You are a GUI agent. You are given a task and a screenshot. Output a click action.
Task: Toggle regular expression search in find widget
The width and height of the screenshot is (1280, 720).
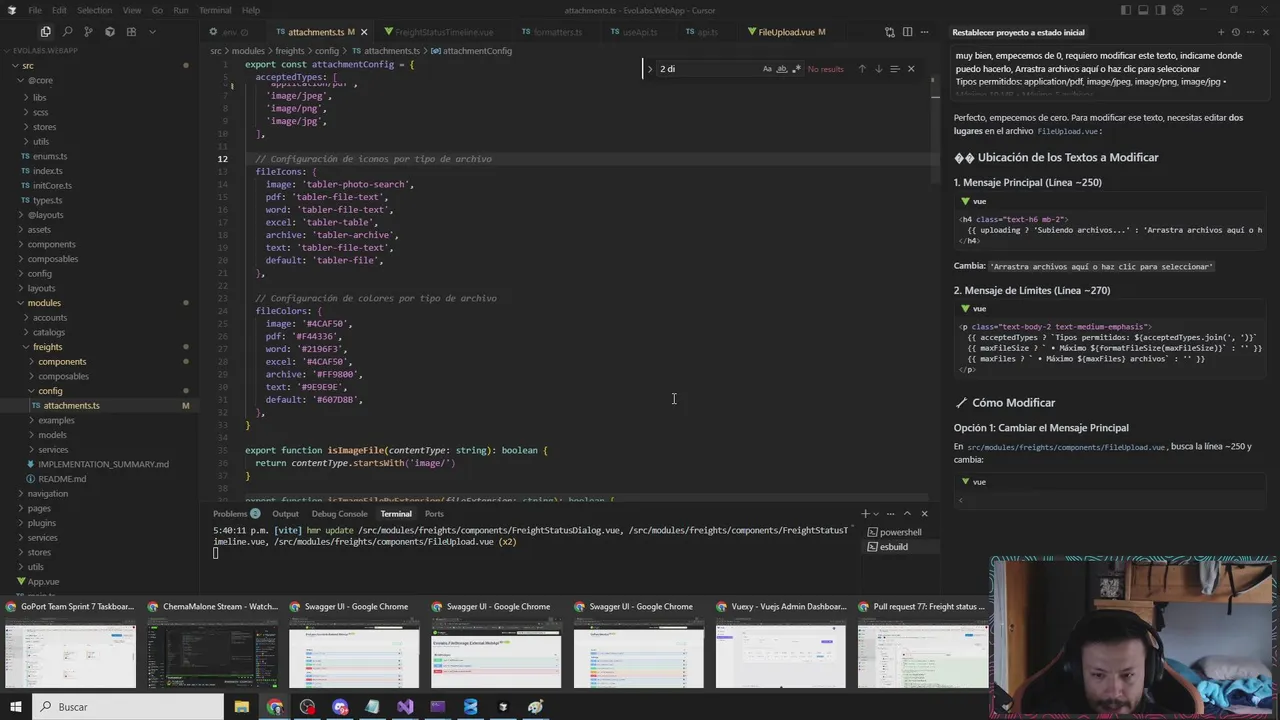tap(796, 69)
